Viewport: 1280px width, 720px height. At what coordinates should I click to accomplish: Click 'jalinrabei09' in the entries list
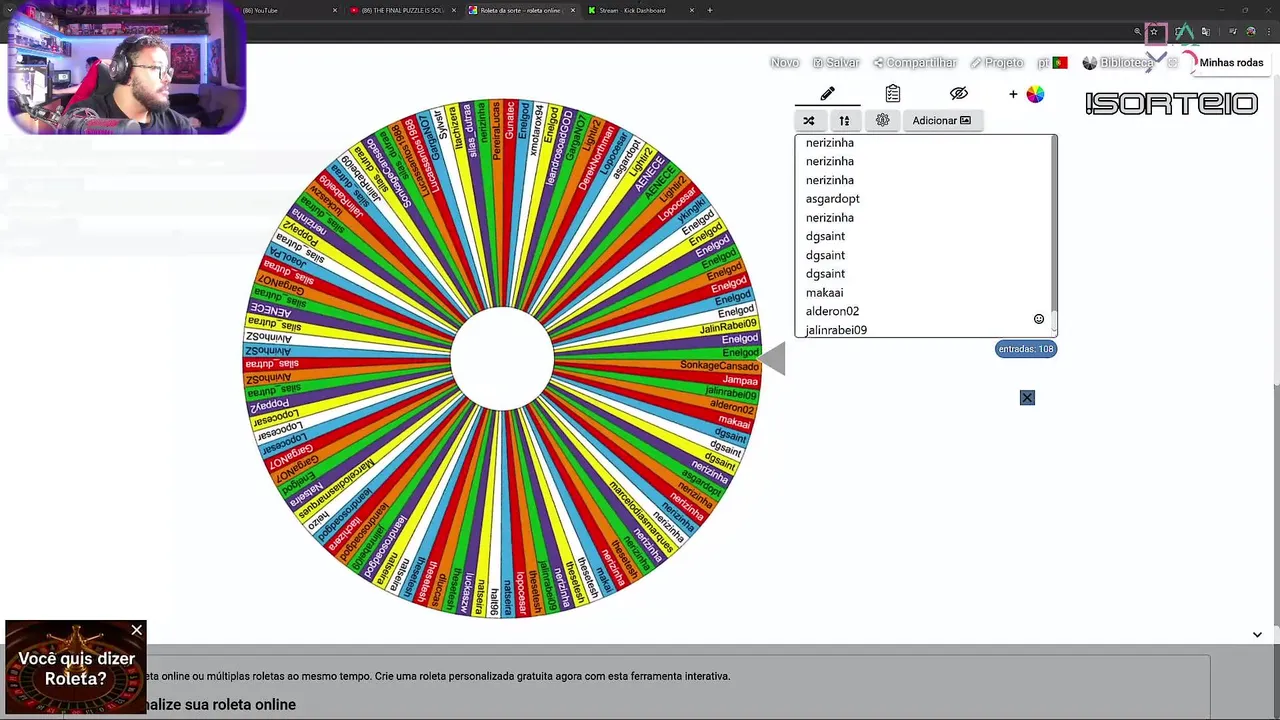(836, 330)
